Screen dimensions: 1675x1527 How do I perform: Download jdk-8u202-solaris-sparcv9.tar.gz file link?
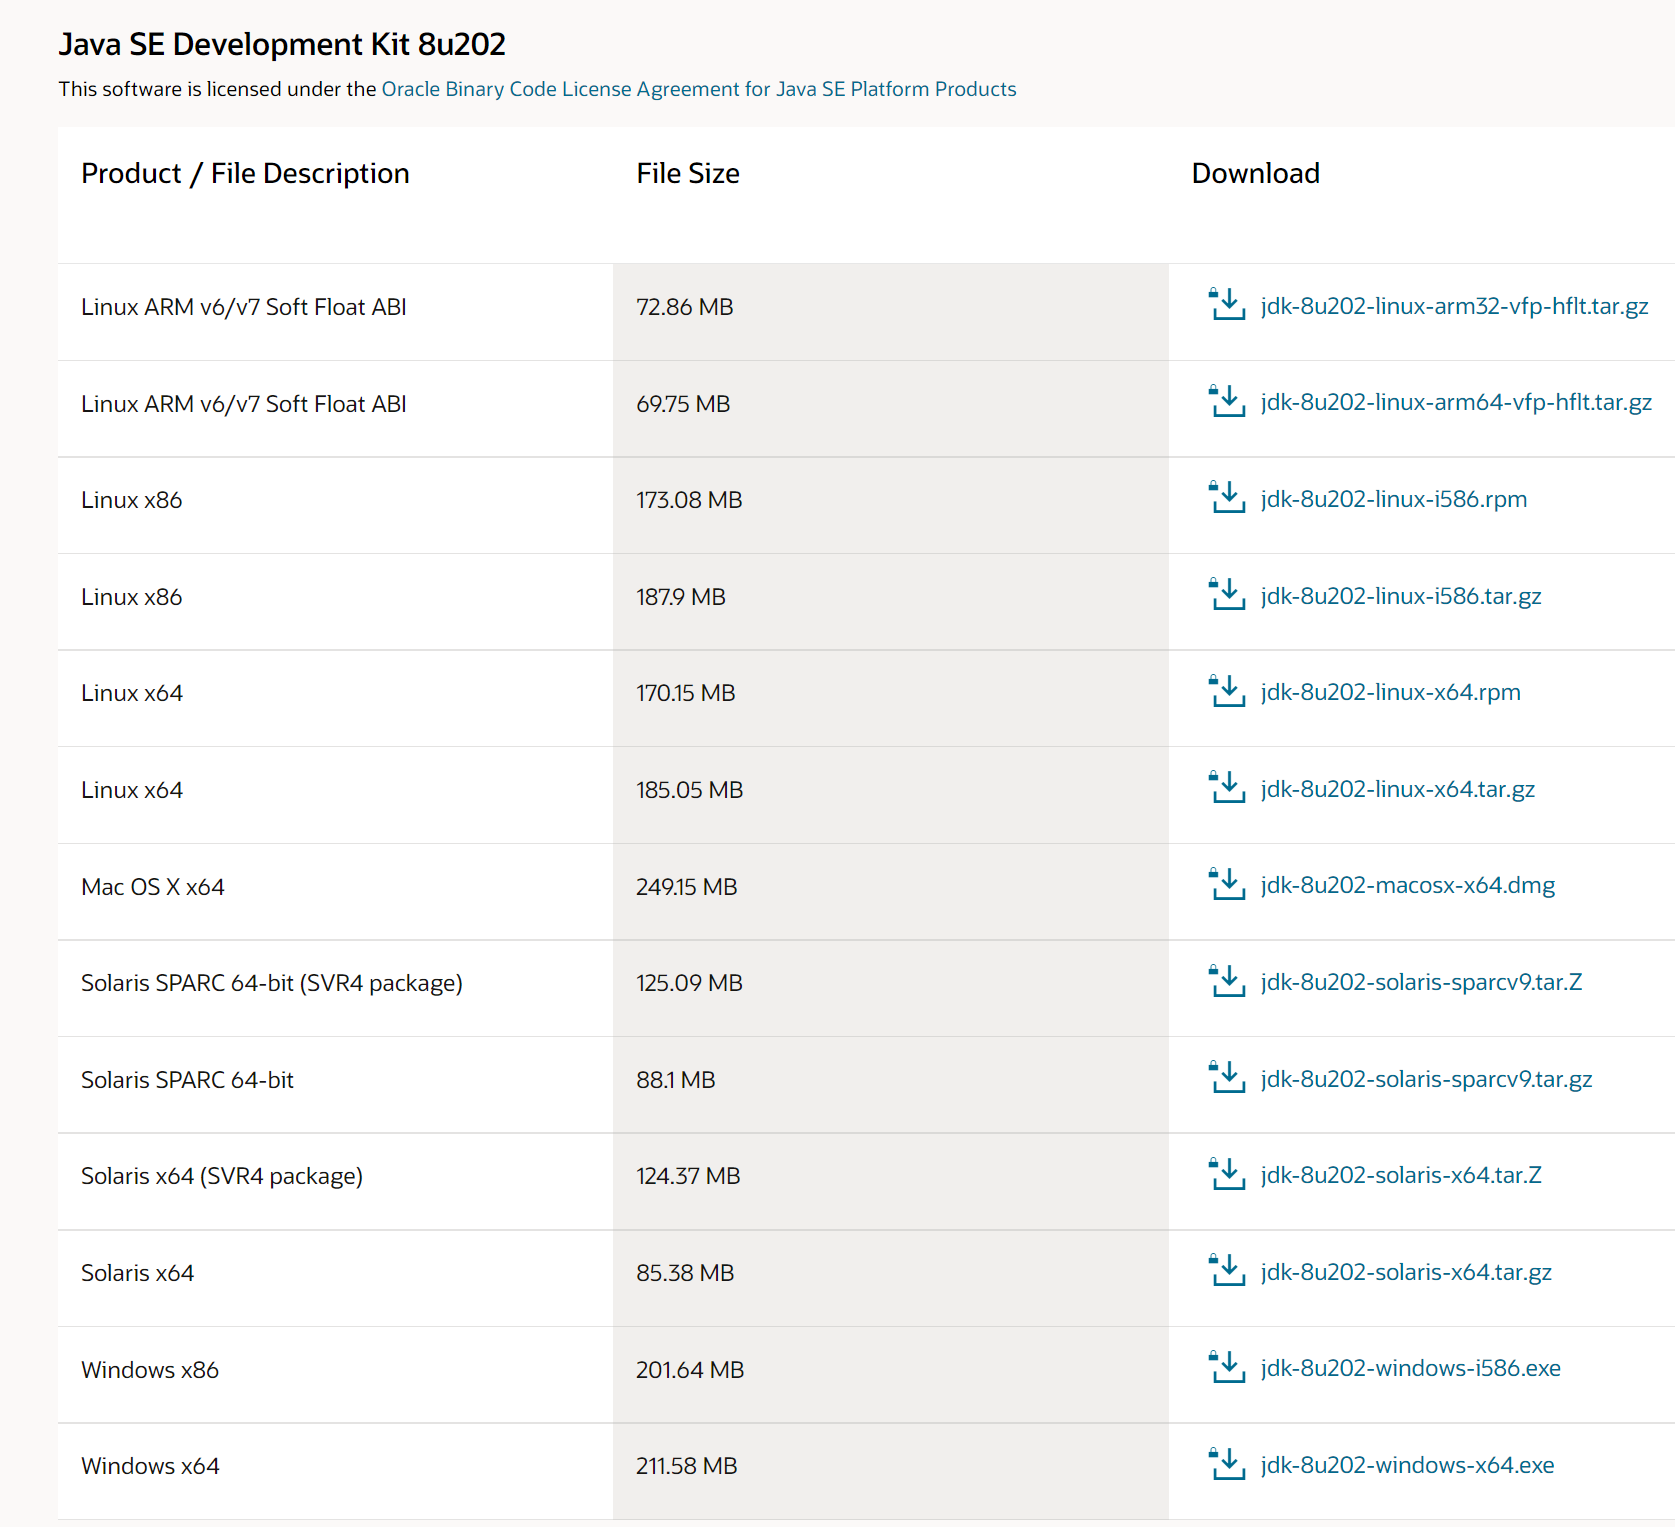coord(1426,1079)
